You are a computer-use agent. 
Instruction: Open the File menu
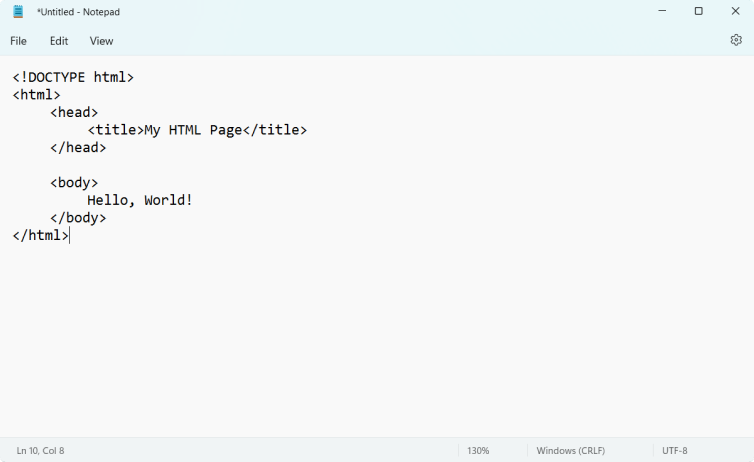pyautogui.click(x=19, y=41)
